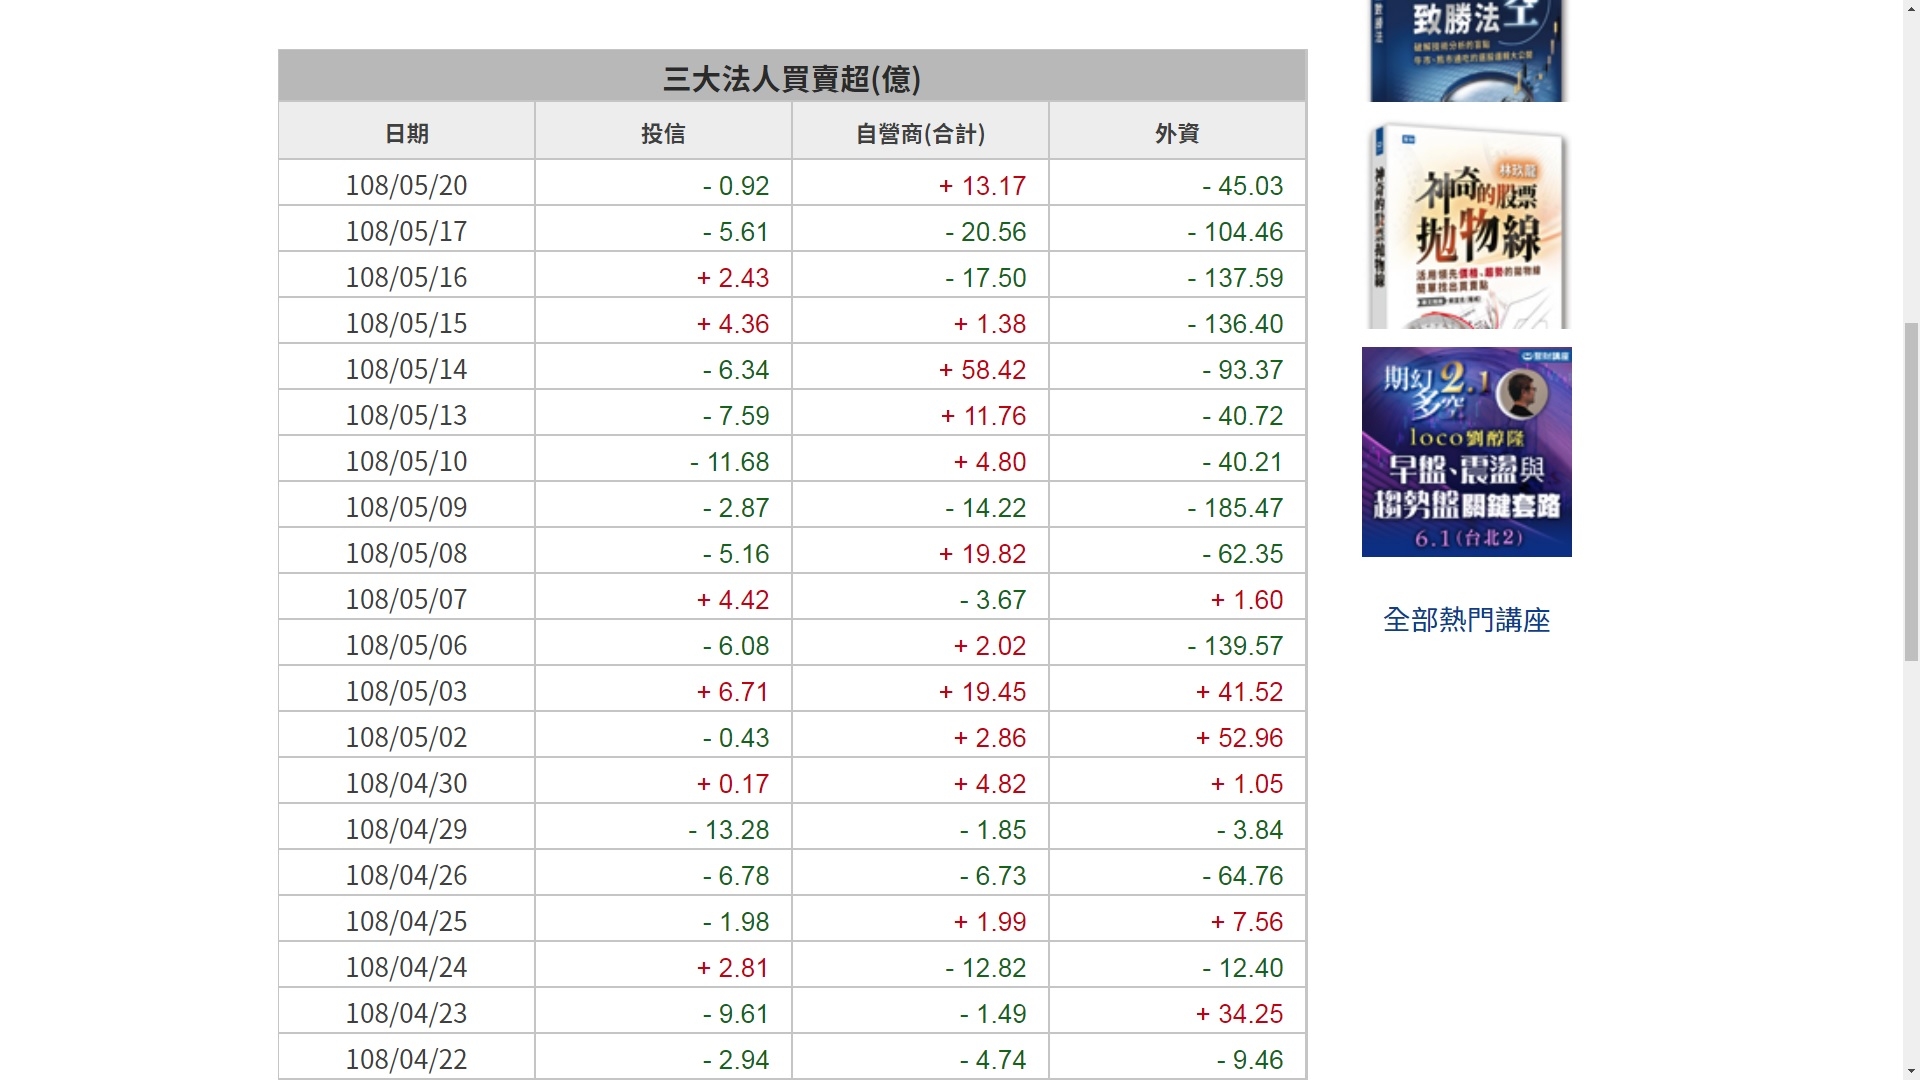
Task: Click the scroll down arrow of scrollbar
Action: point(1911,1071)
